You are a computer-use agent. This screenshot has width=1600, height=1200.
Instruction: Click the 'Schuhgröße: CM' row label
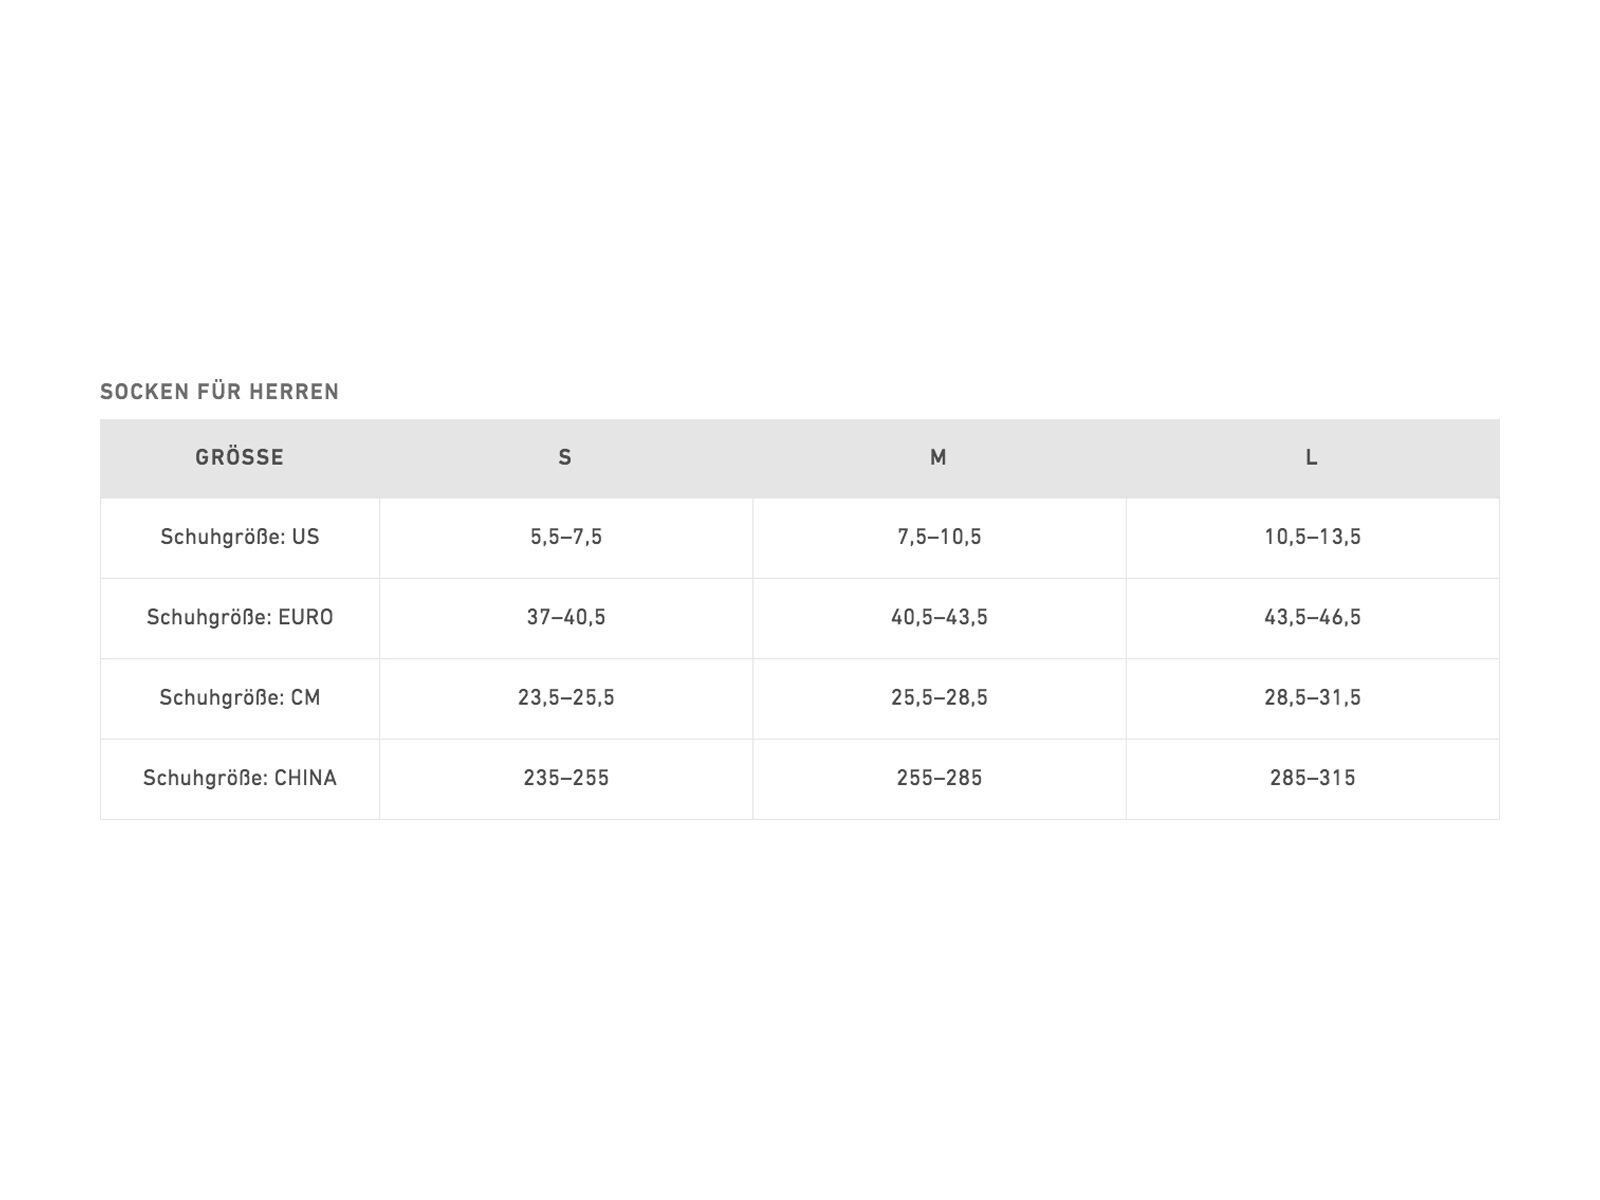pyautogui.click(x=240, y=698)
